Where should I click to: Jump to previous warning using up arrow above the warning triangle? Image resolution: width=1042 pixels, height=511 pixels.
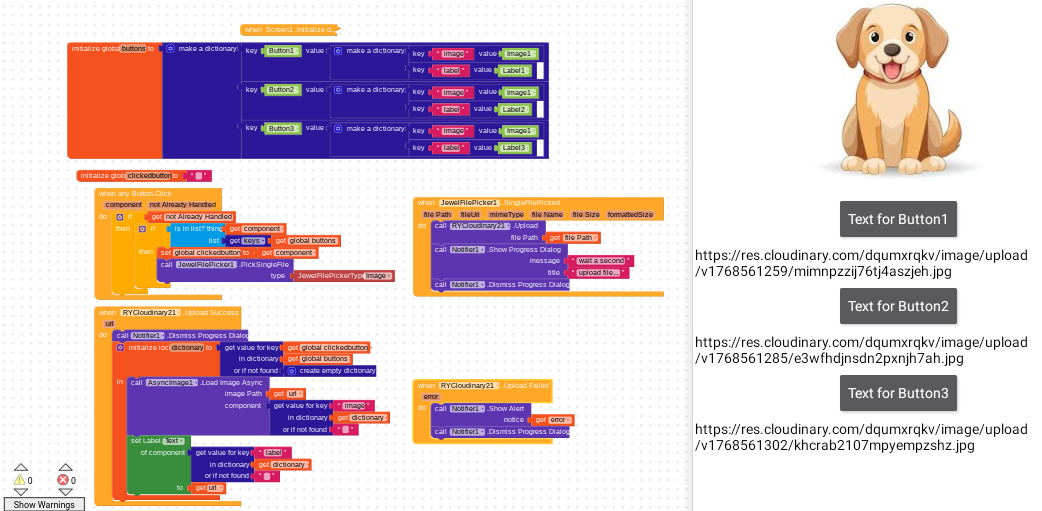[21, 467]
